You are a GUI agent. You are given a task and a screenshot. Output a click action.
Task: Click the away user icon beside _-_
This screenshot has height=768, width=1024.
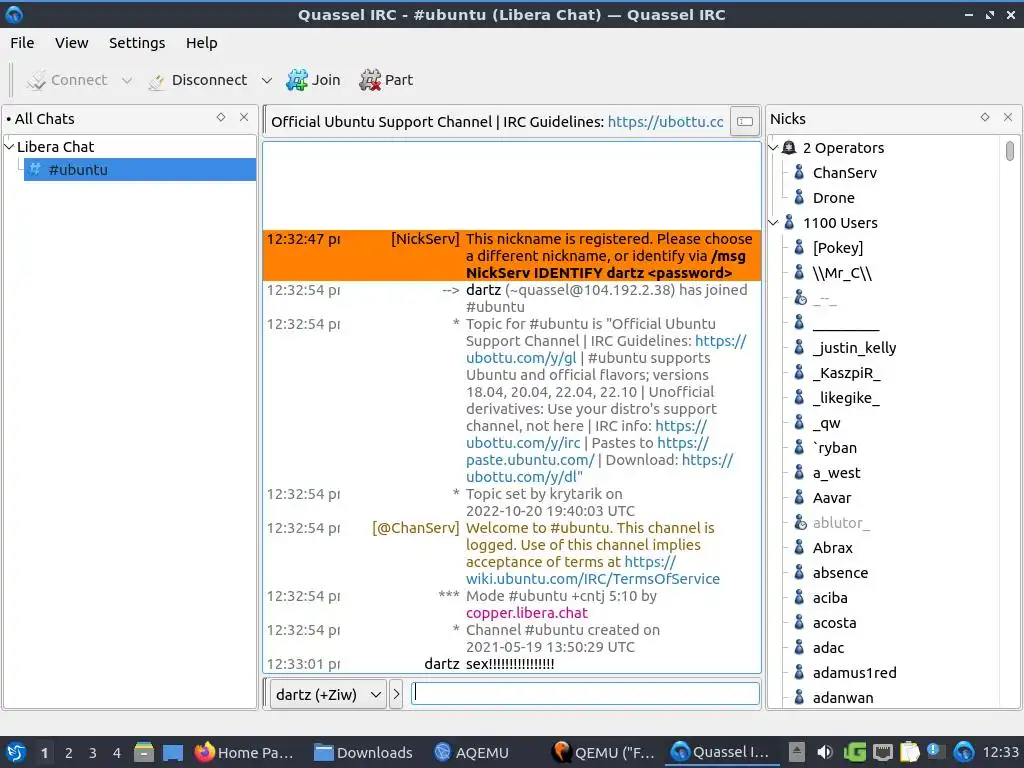click(x=799, y=298)
